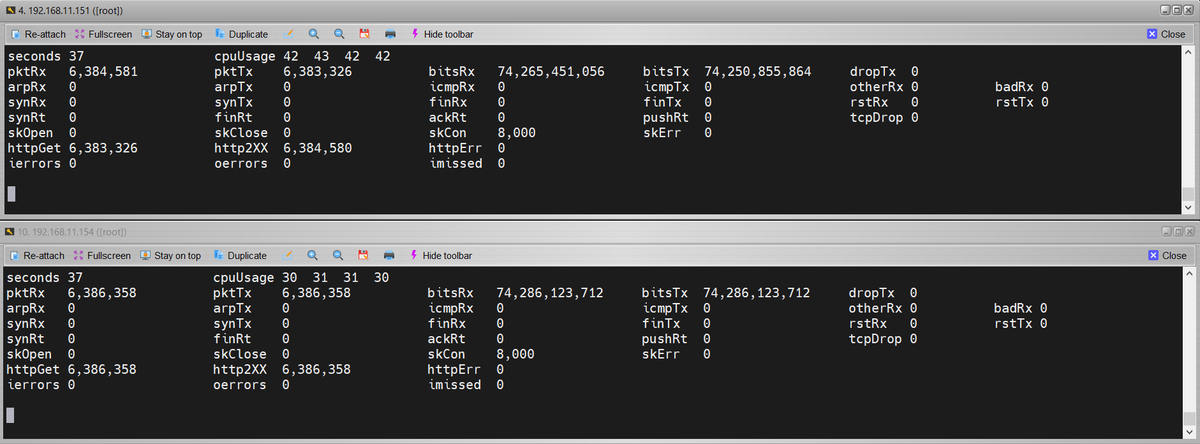Click scrollbar up arrow in the 192.168.11.154 terminal

(x=1189, y=275)
